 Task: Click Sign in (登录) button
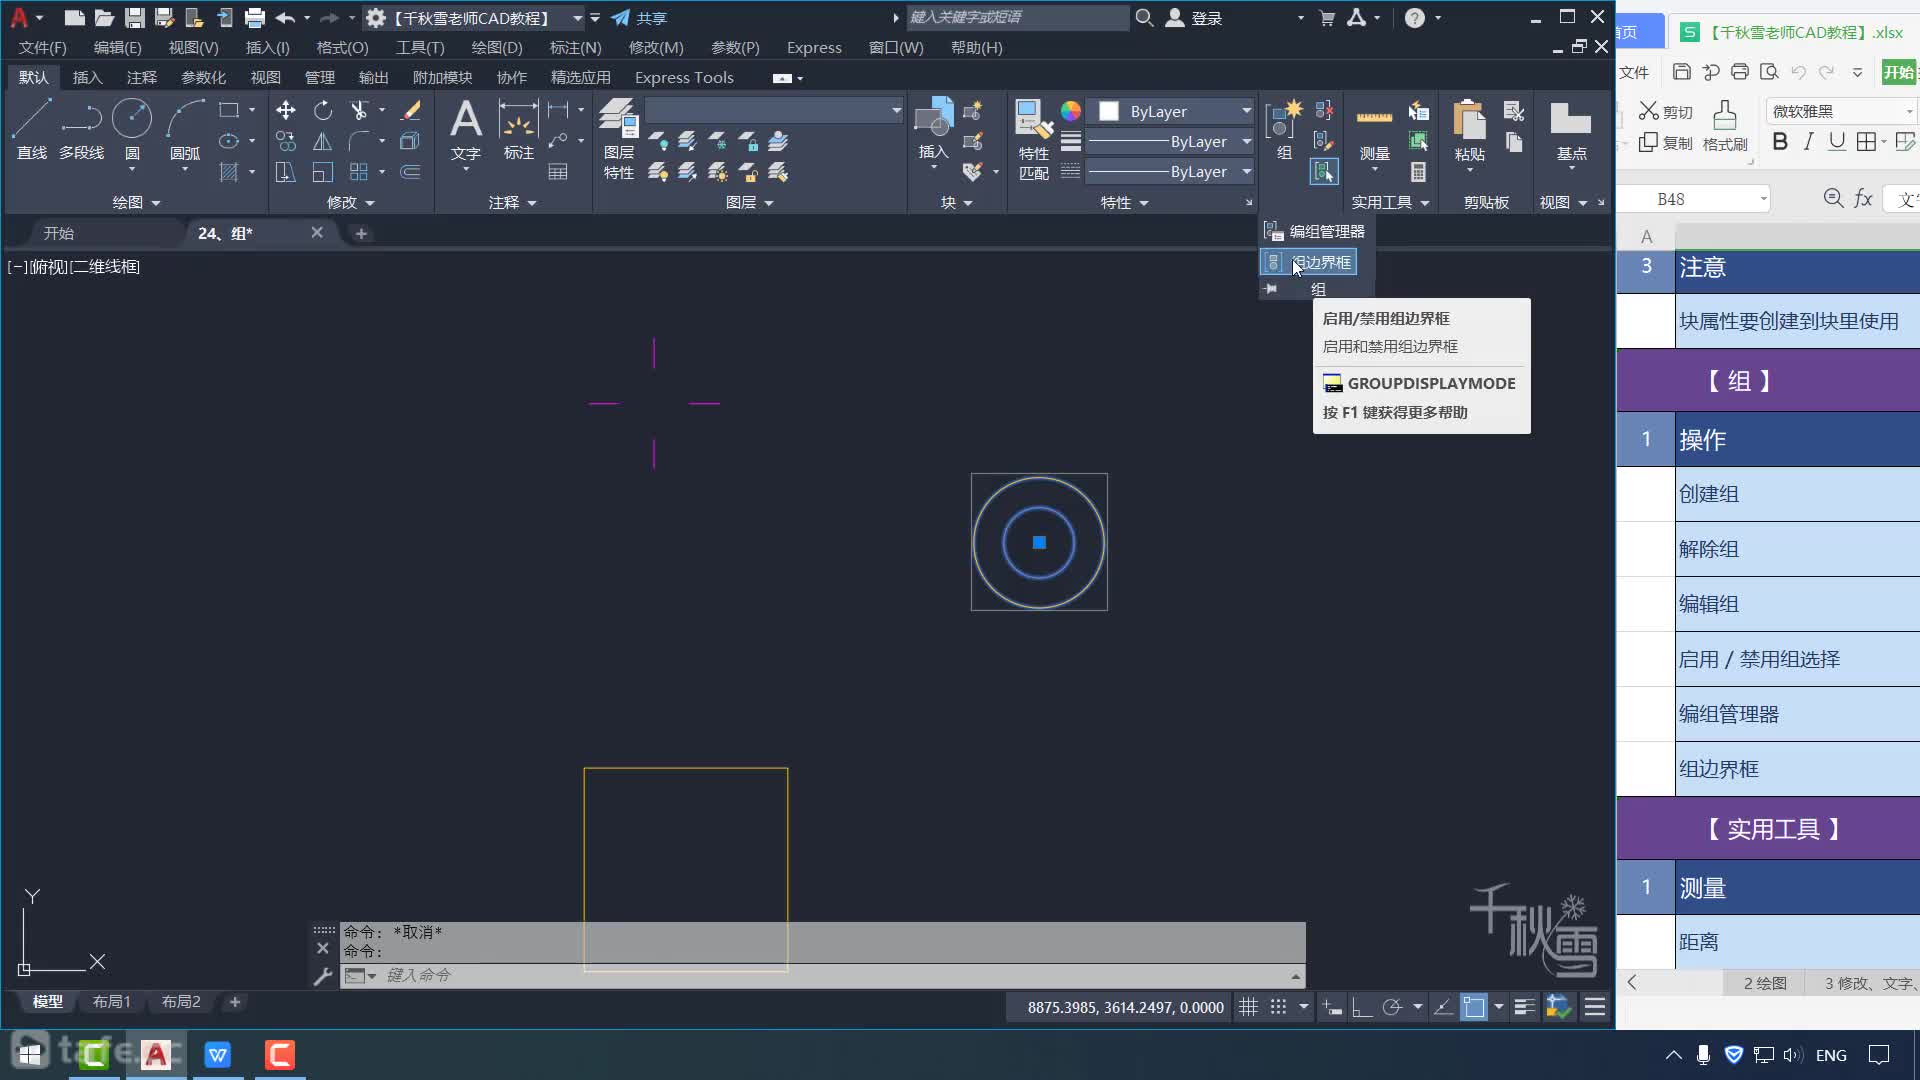(1195, 18)
